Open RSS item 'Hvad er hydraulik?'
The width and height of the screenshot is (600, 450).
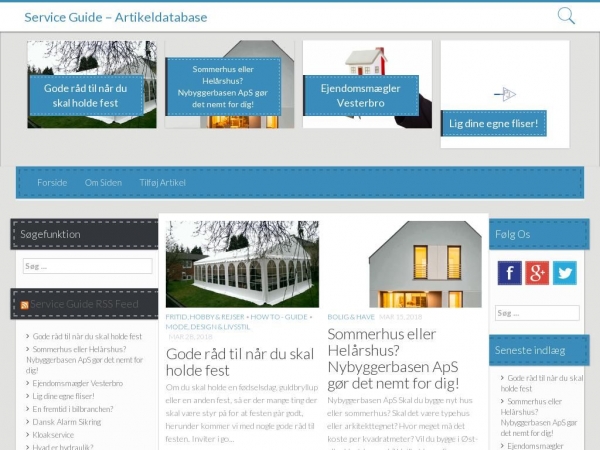point(63,447)
